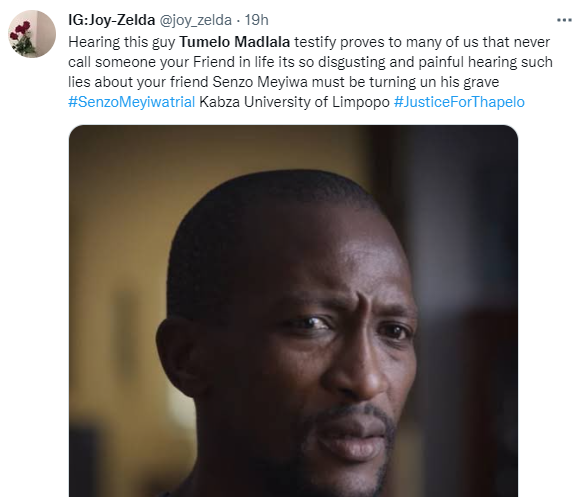Click the bold Tumelo Madlala name
577x497 pixels.
[234, 42]
